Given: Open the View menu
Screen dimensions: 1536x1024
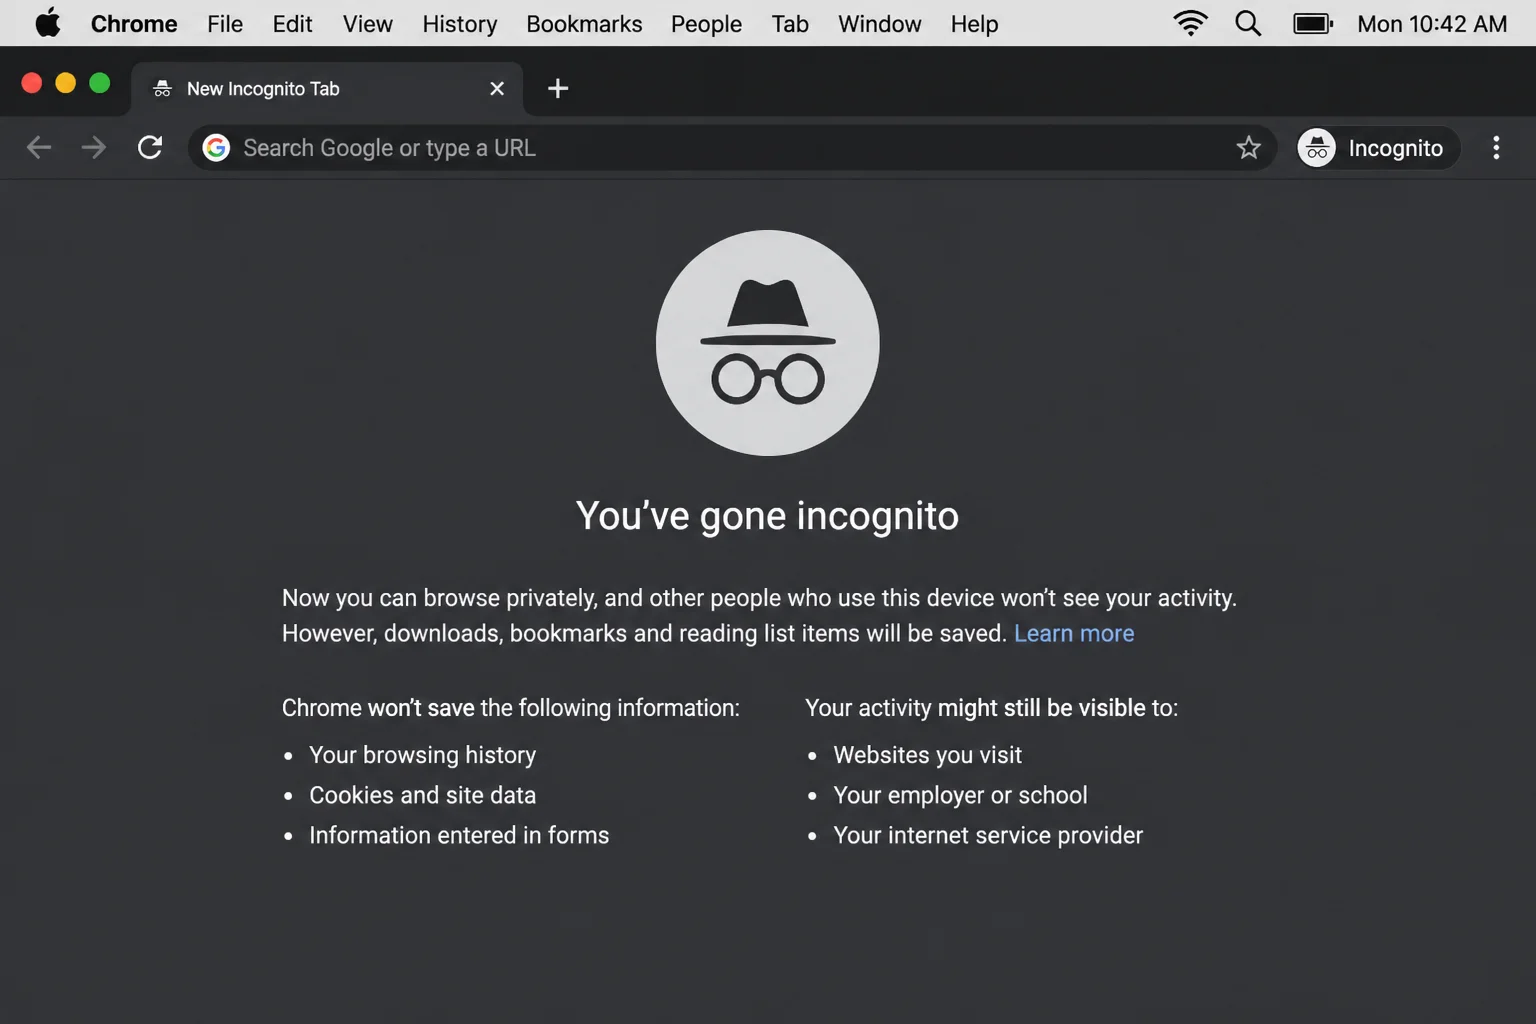Looking at the screenshot, I should pos(367,24).
